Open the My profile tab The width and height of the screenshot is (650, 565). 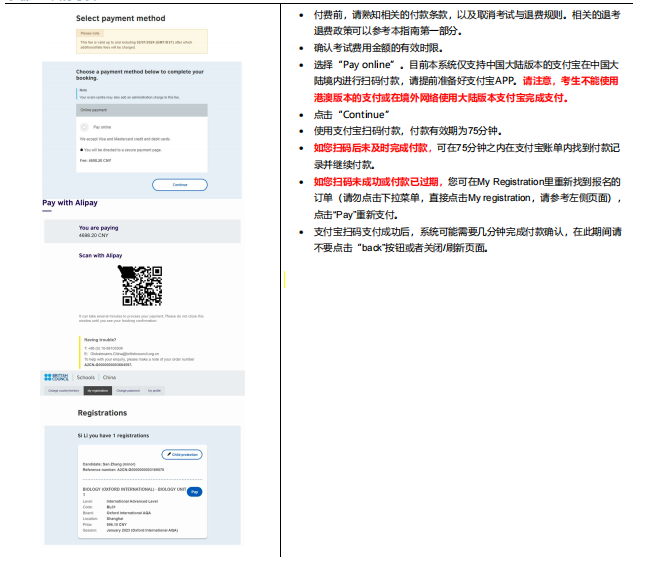click(x=155, y=390)
